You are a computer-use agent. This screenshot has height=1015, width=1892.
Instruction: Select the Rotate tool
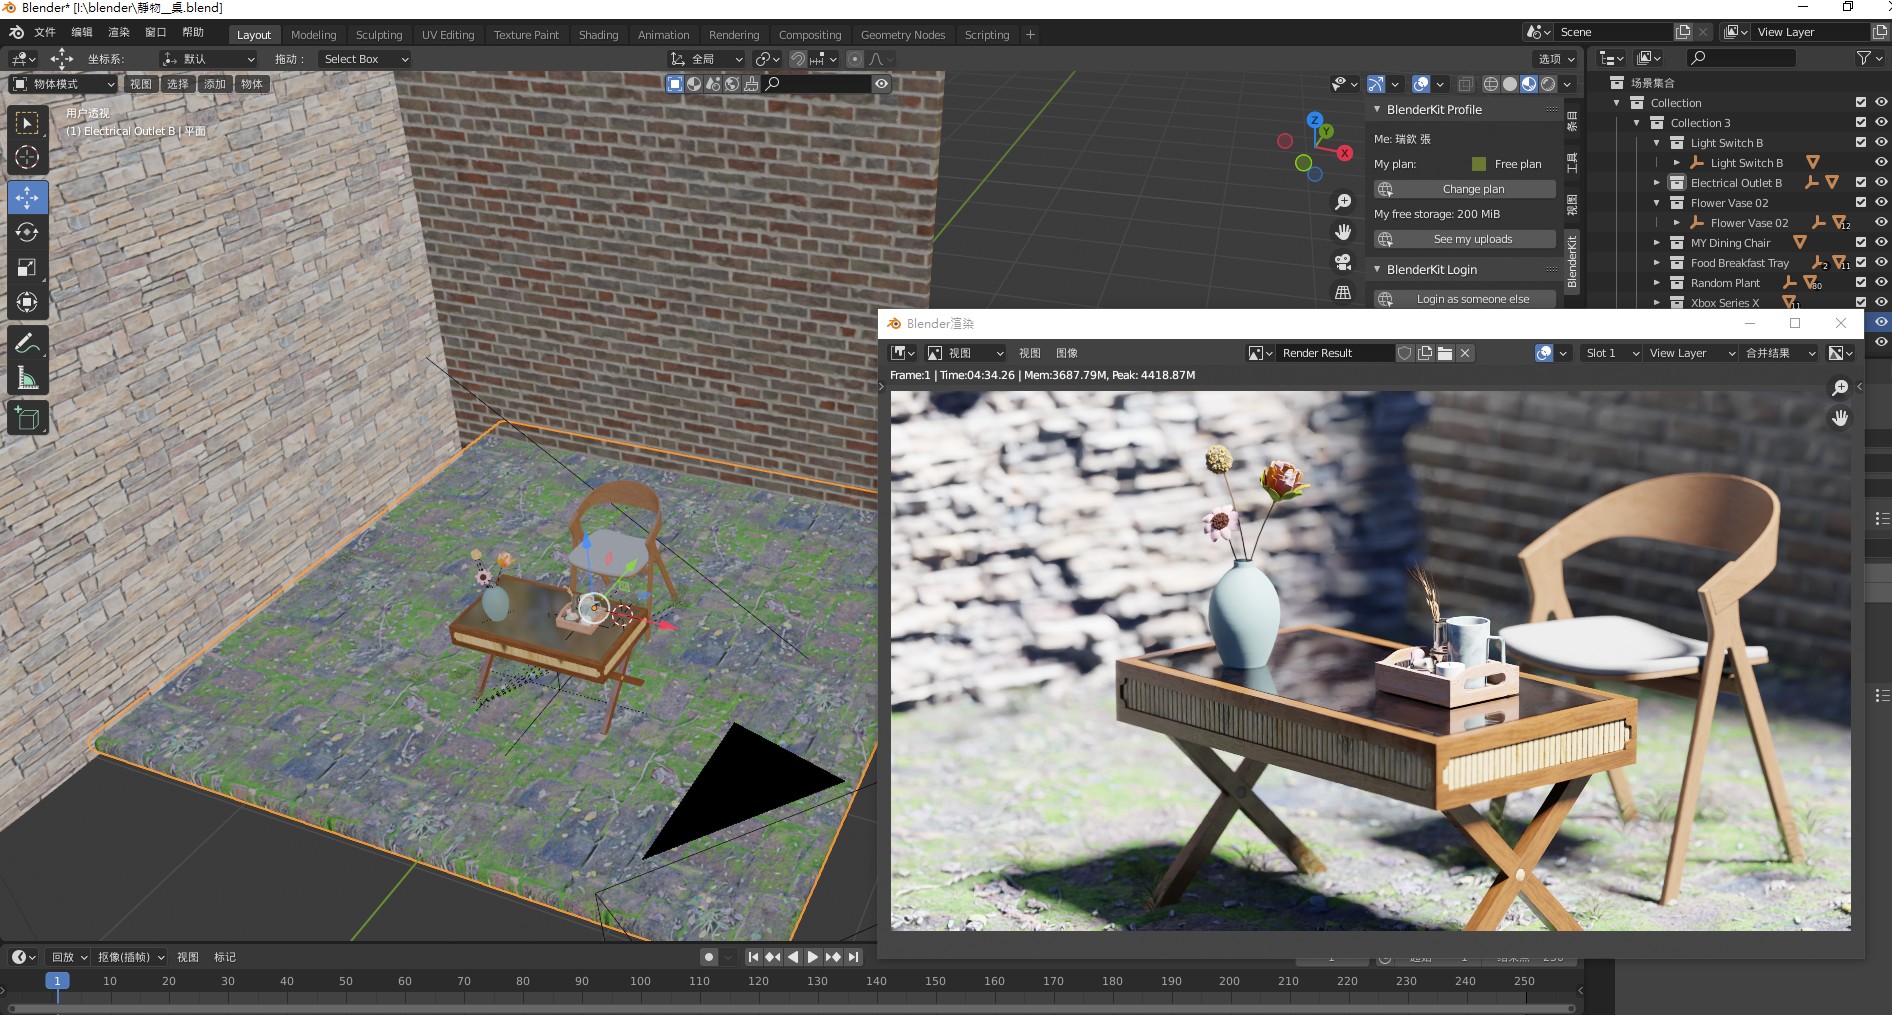click(x=27, y=232)
